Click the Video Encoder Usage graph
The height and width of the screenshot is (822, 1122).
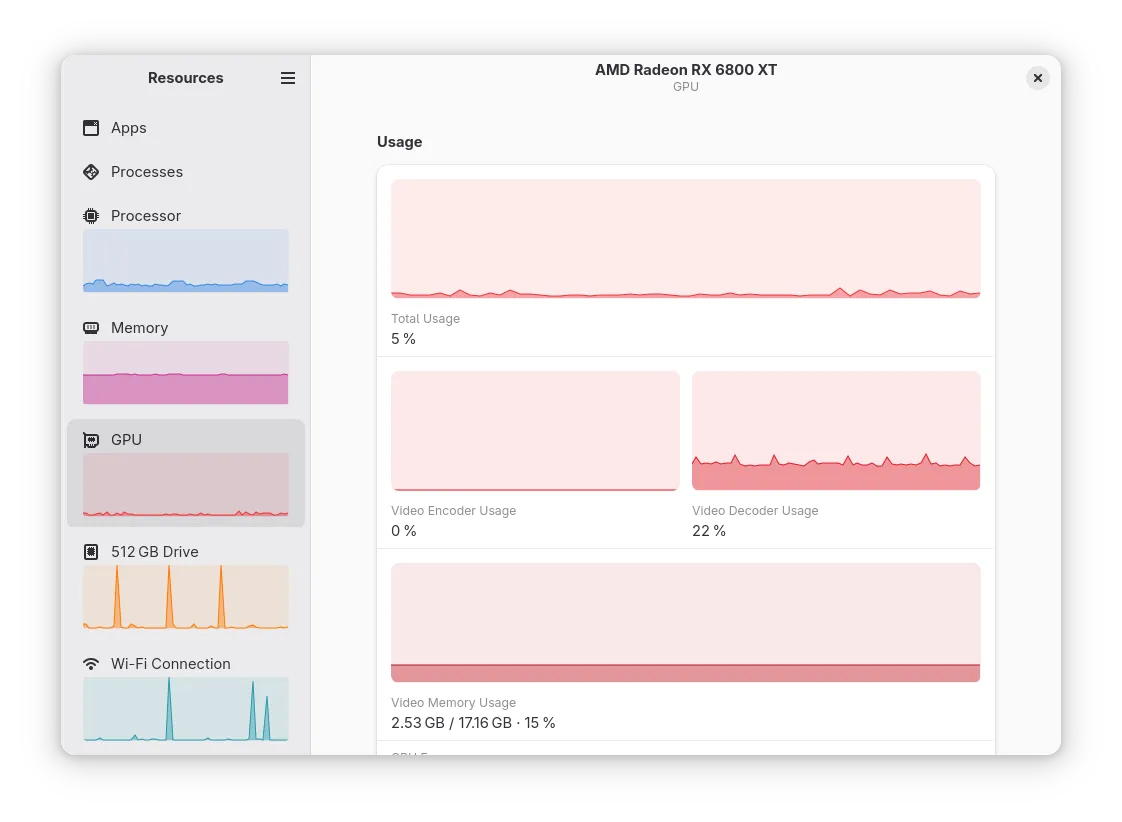535,430
